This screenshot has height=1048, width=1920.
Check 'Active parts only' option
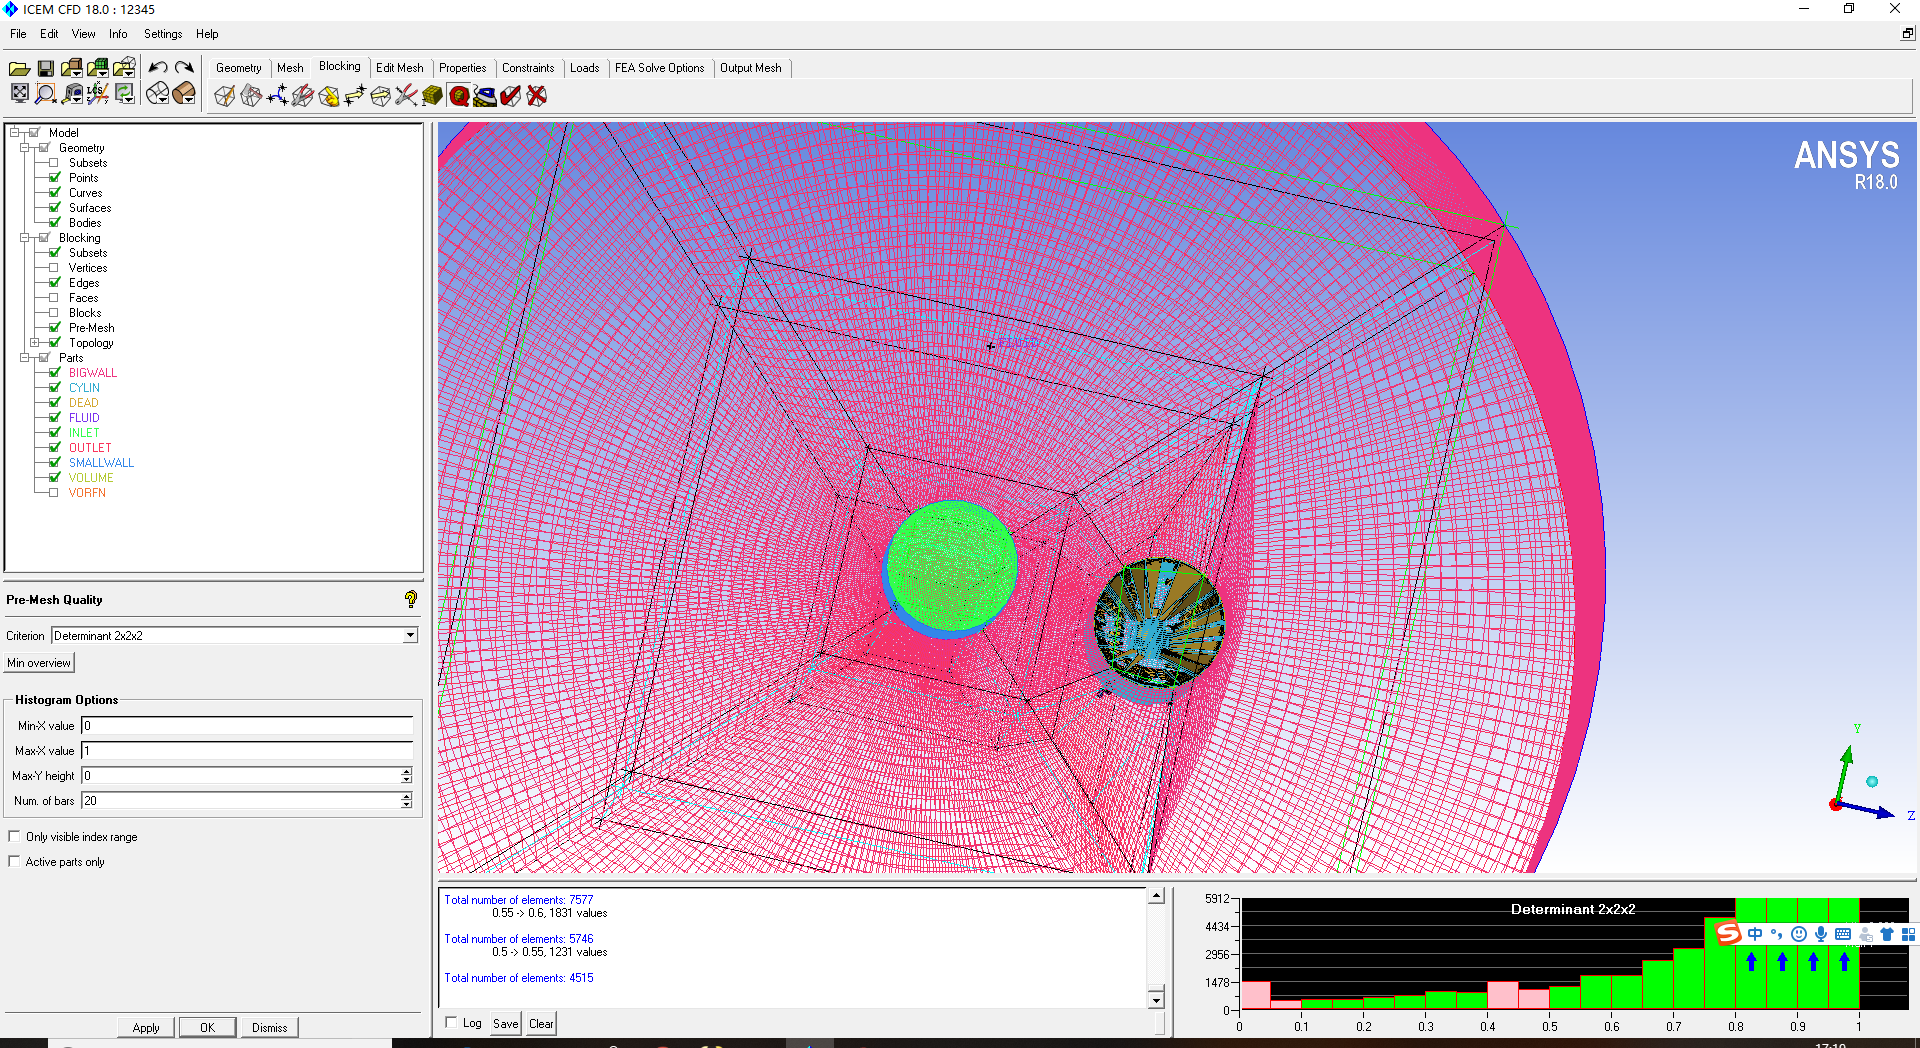tap(14, 861)
